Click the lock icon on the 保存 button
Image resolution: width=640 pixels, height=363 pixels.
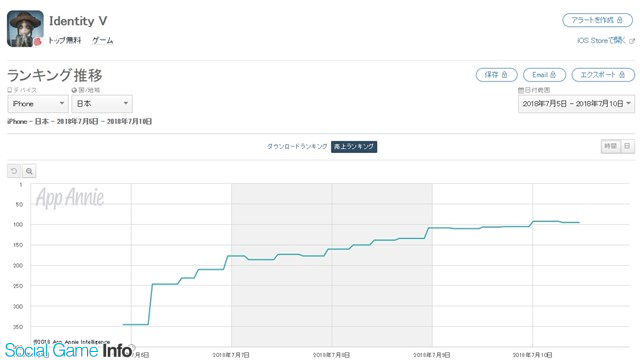(504, 75)
